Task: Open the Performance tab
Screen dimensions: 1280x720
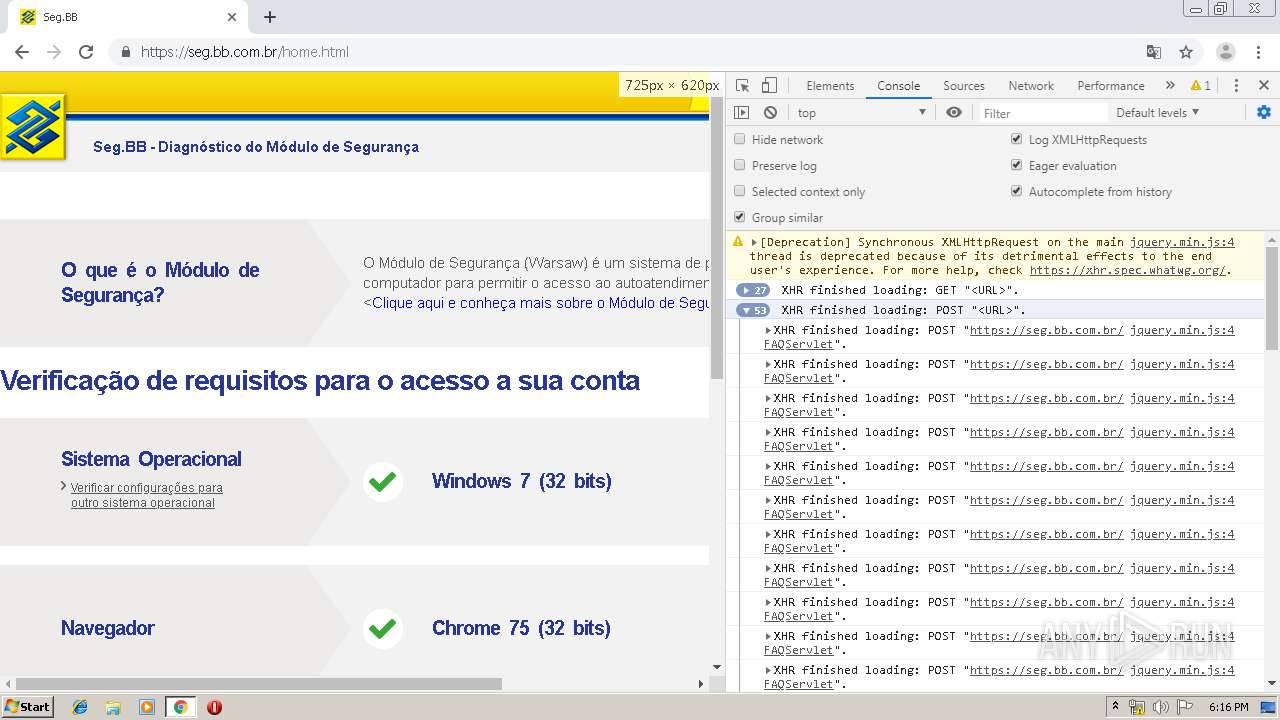Action: (x=1111, y=86)
